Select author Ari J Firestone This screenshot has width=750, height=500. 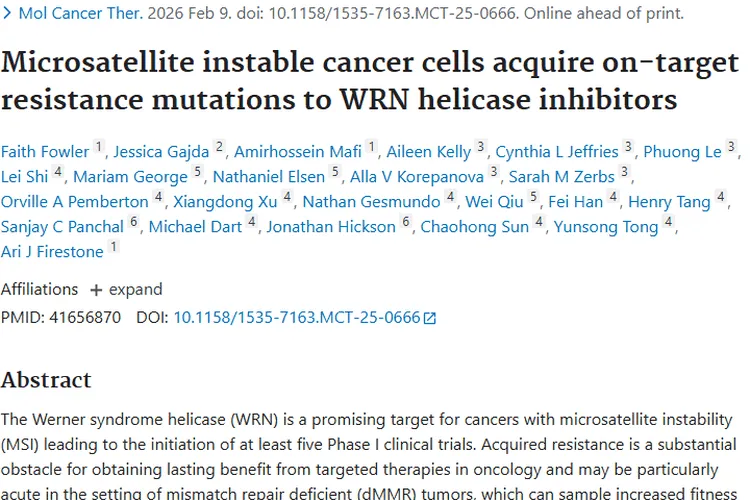(x=52, y=252)
